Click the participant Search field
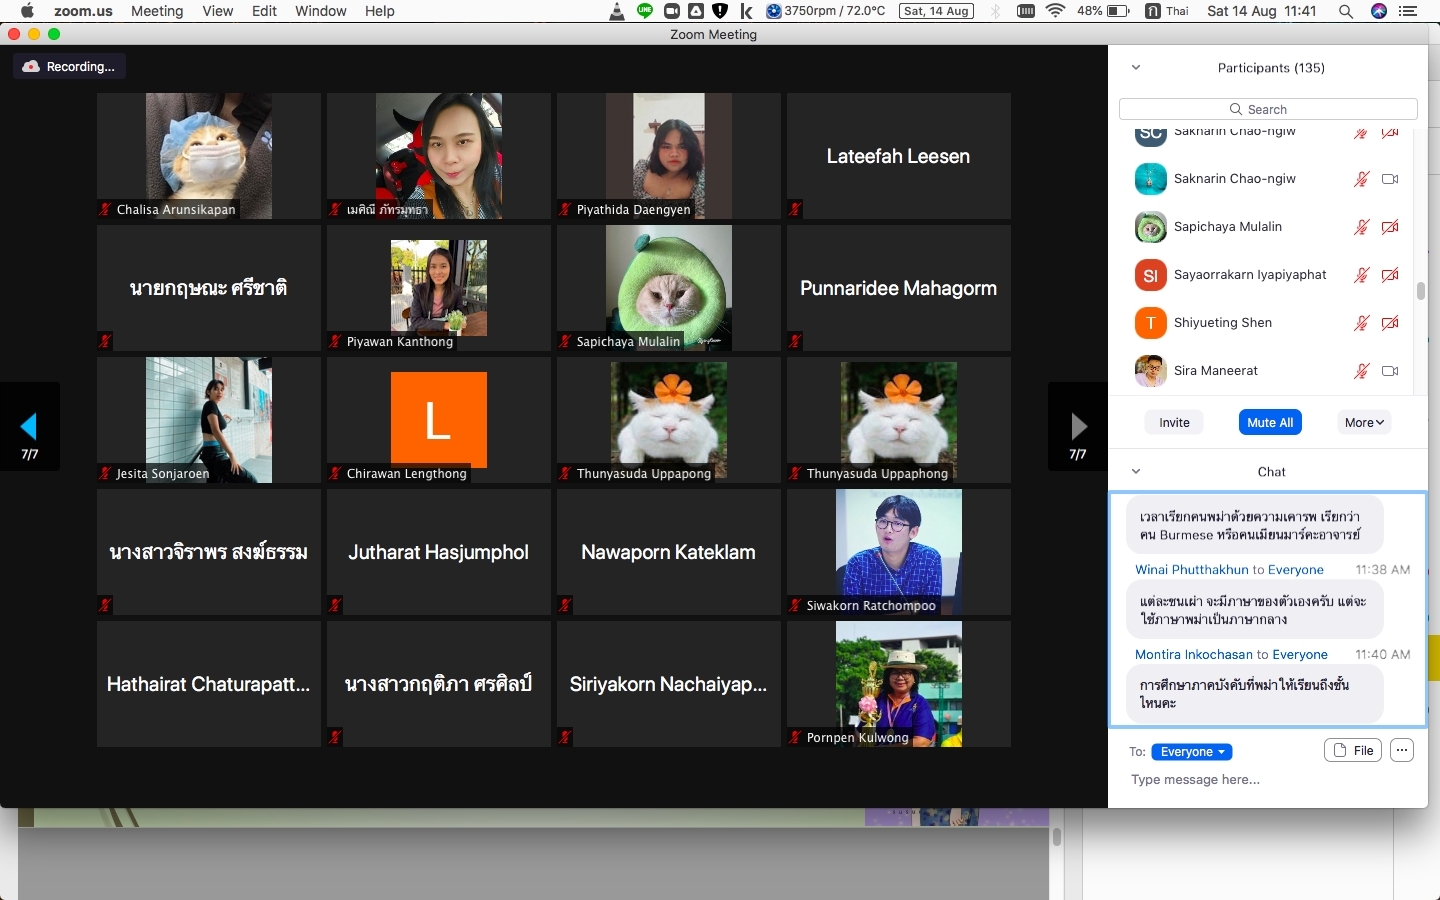 pyautogui.click(x=1268, y=109)
